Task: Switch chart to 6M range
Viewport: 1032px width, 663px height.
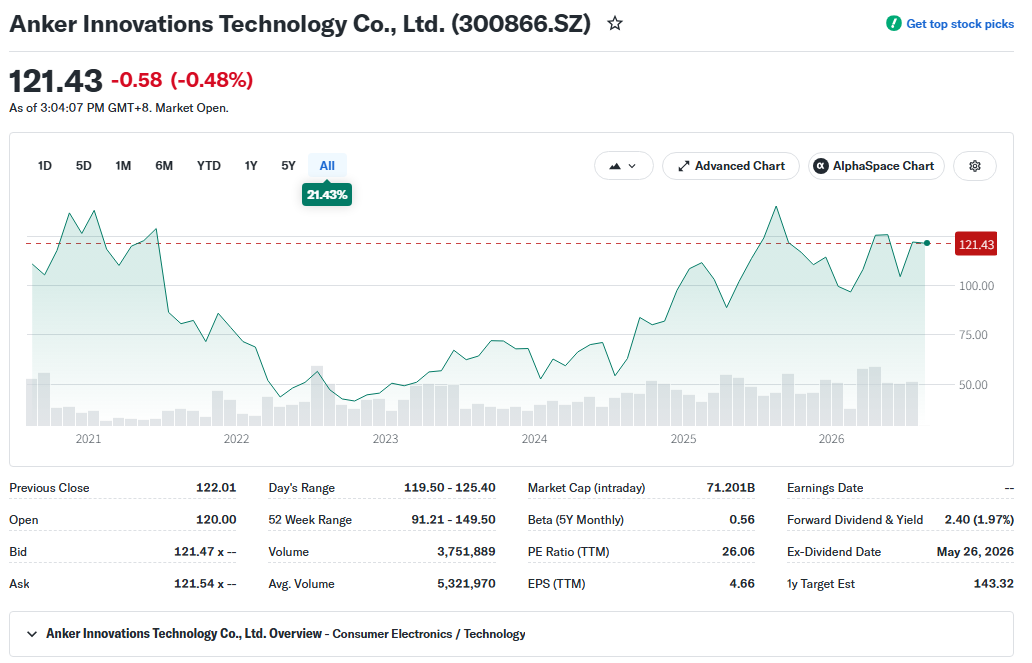Action: coord(164,166)
